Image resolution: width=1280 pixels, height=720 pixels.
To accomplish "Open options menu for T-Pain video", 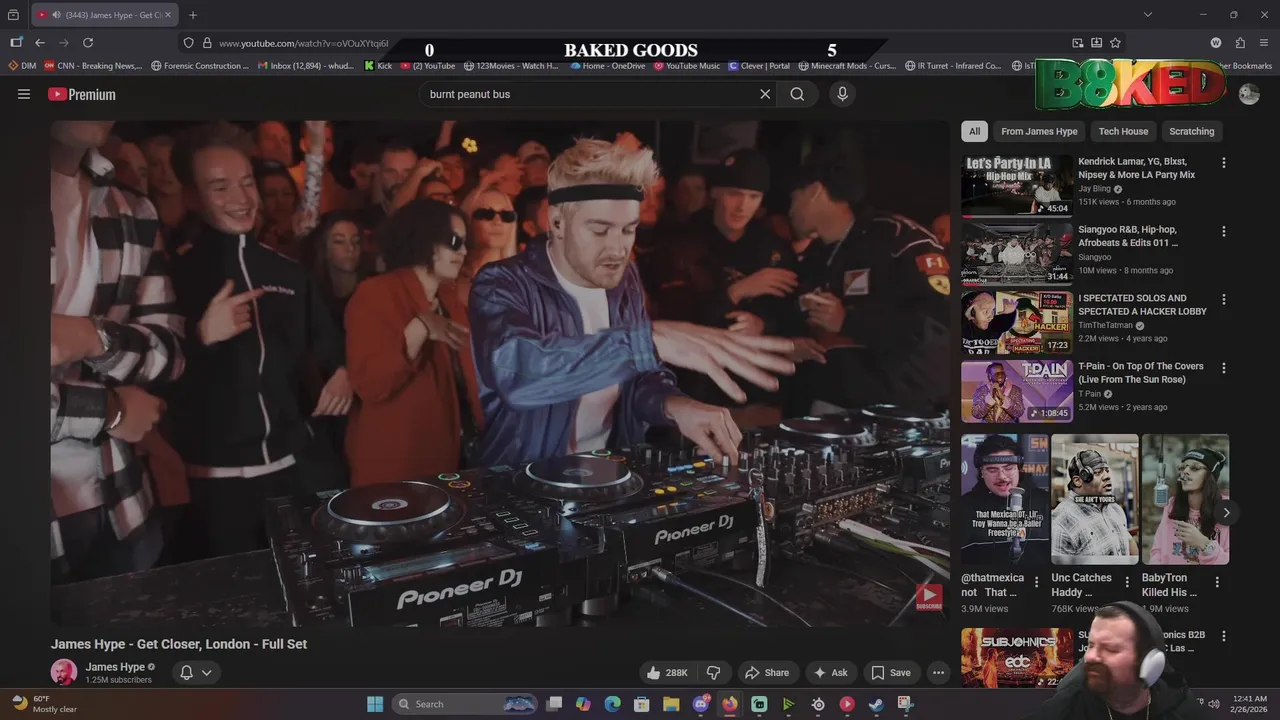I will (1223, 368).
